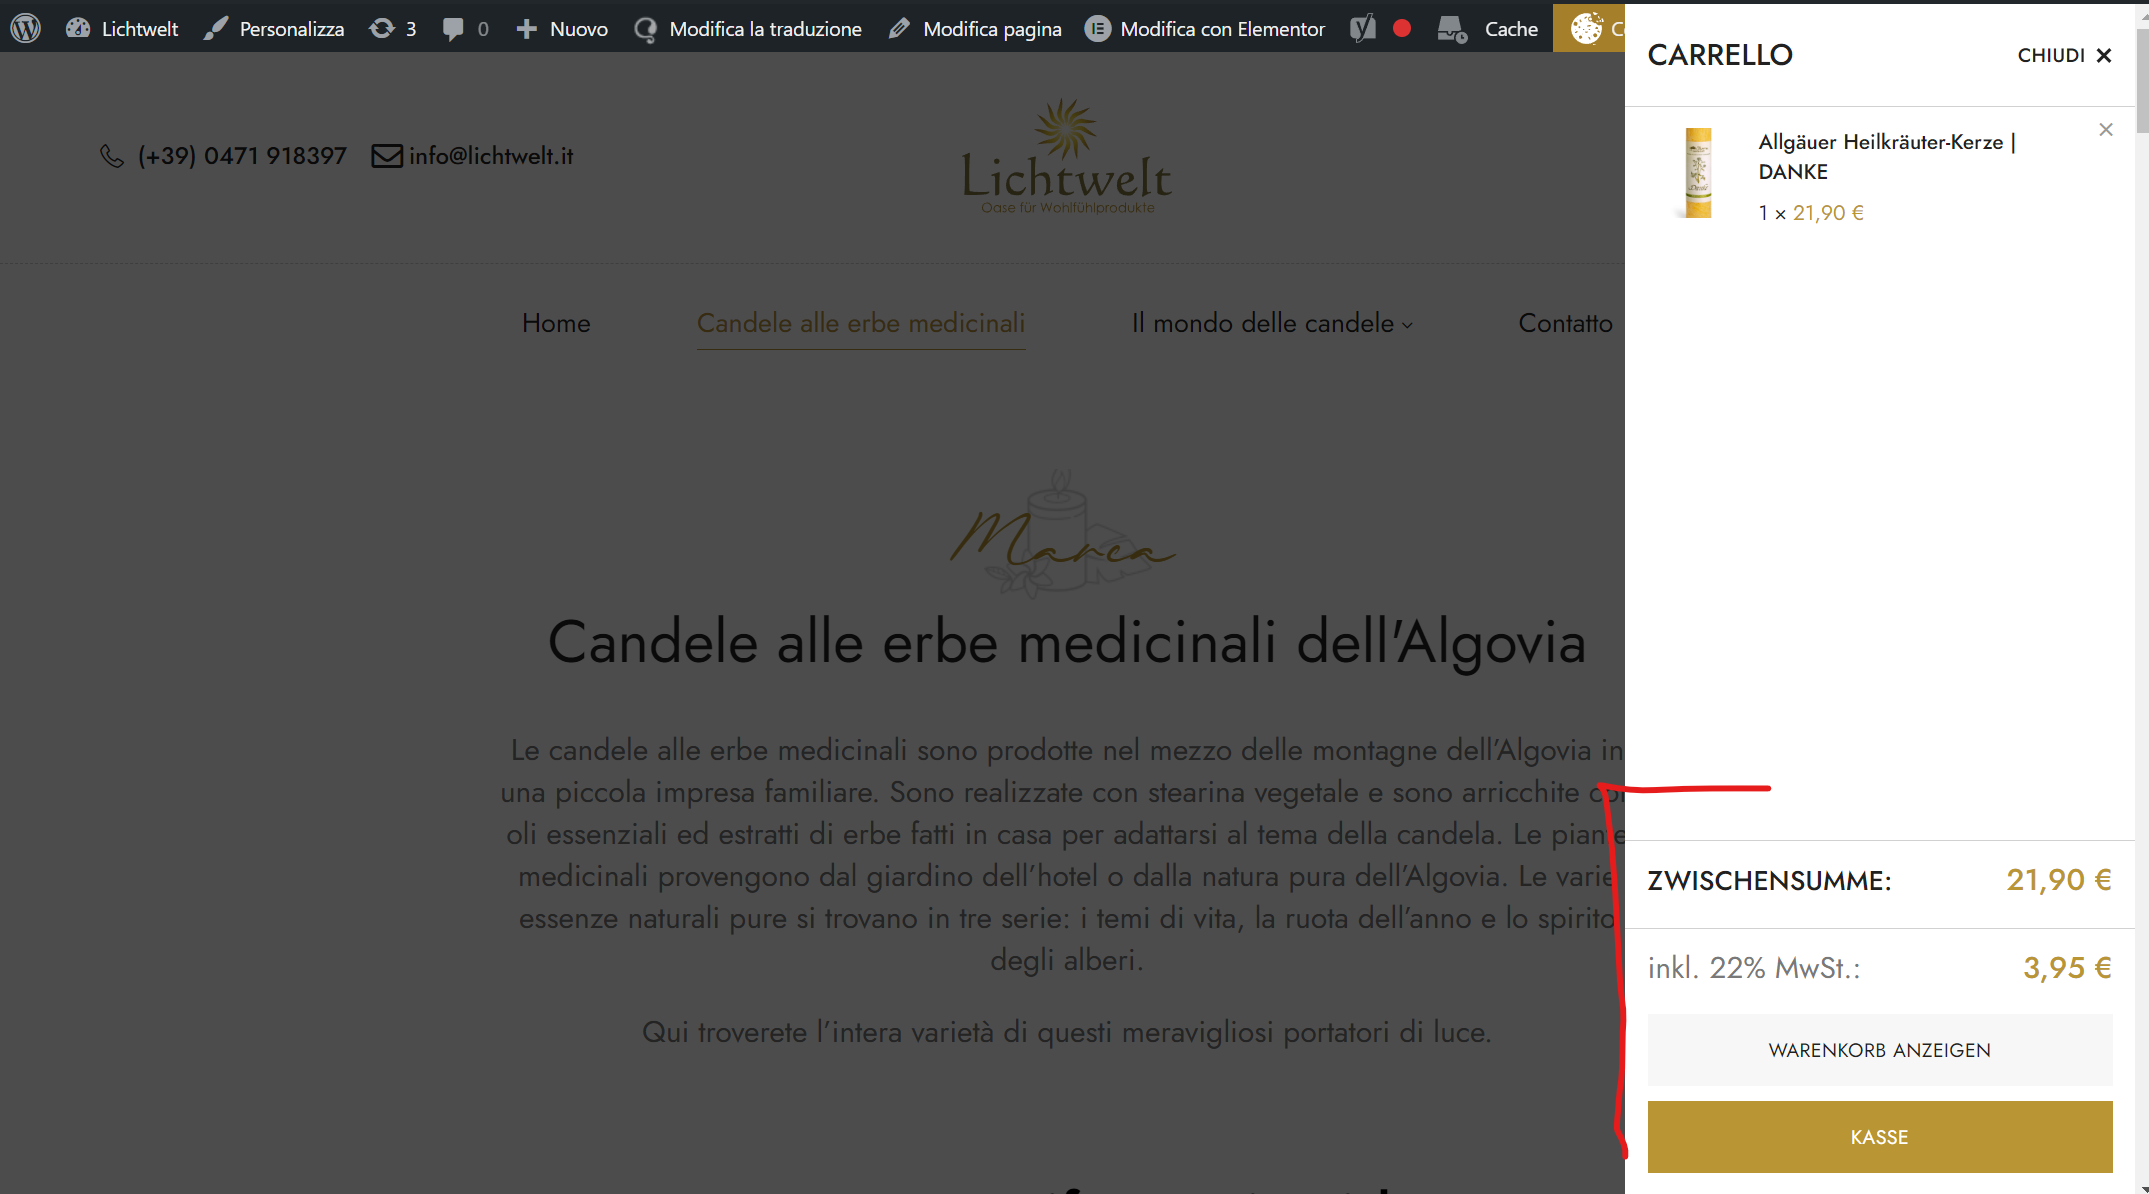Click the Zwischensumme 21,90 € amount
The height and width of the screenshot is (1194, 2149).
(2059, 880)
